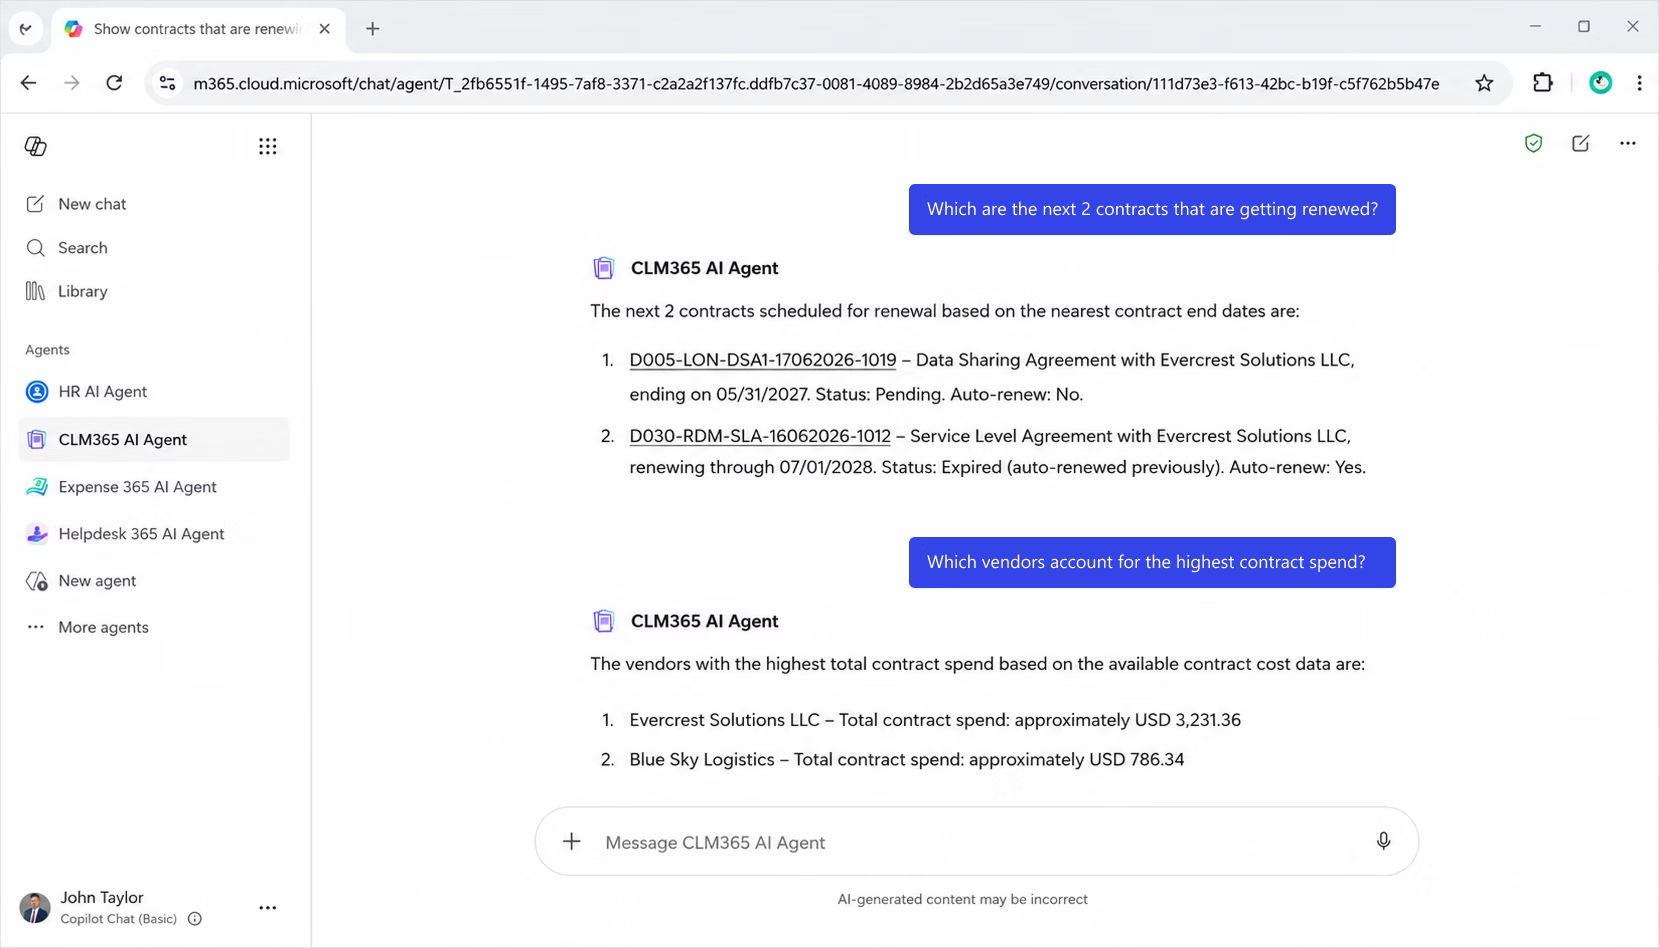Open the Chrome three-dot menu
Screen dimensions: 1659x948
tap(1639, 83)
